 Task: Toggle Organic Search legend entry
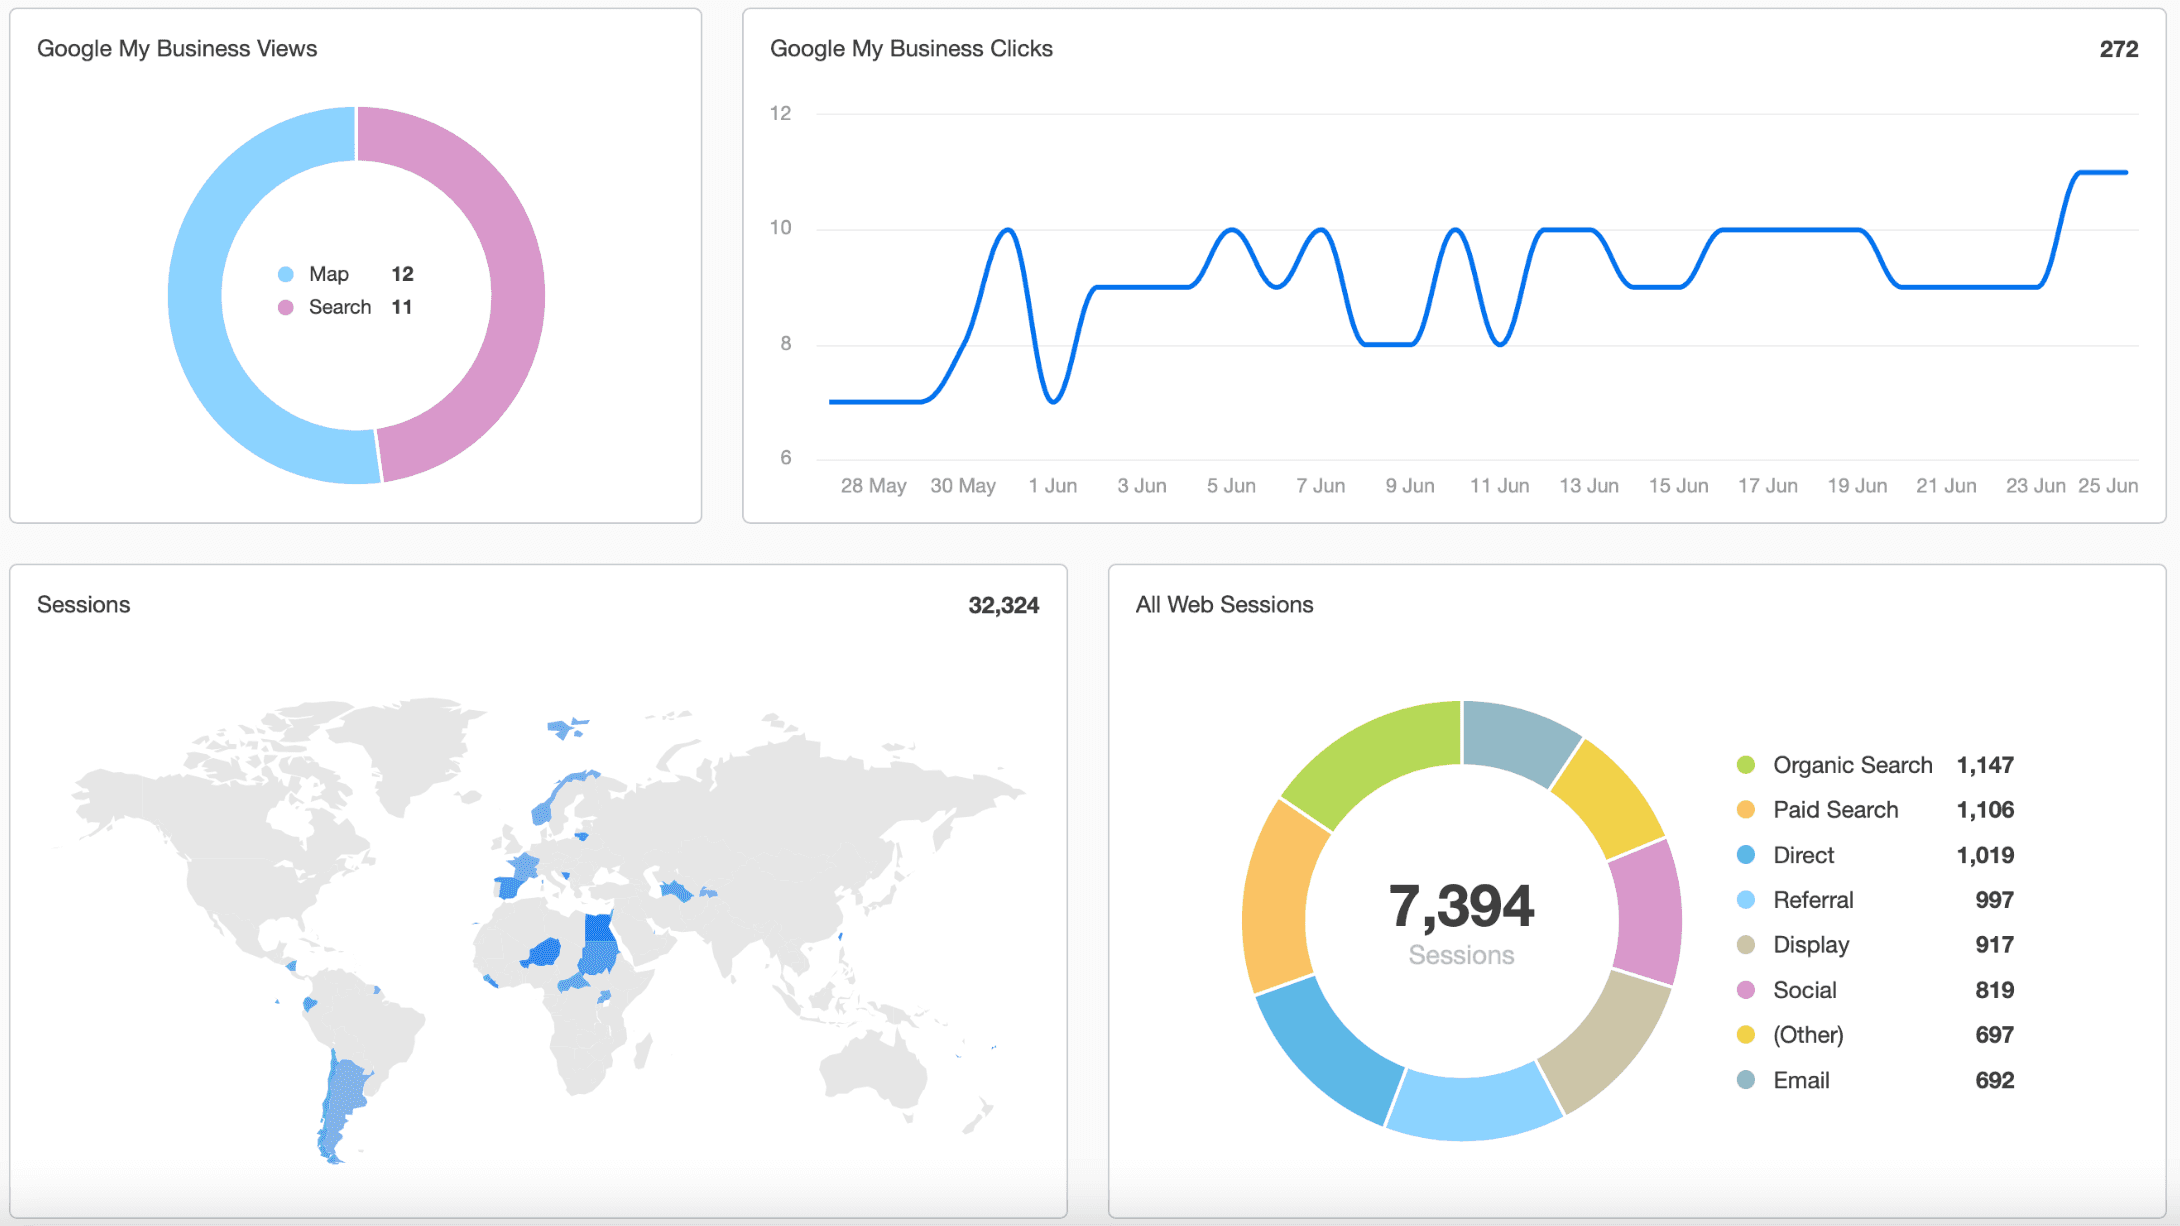click(1851, 765)
